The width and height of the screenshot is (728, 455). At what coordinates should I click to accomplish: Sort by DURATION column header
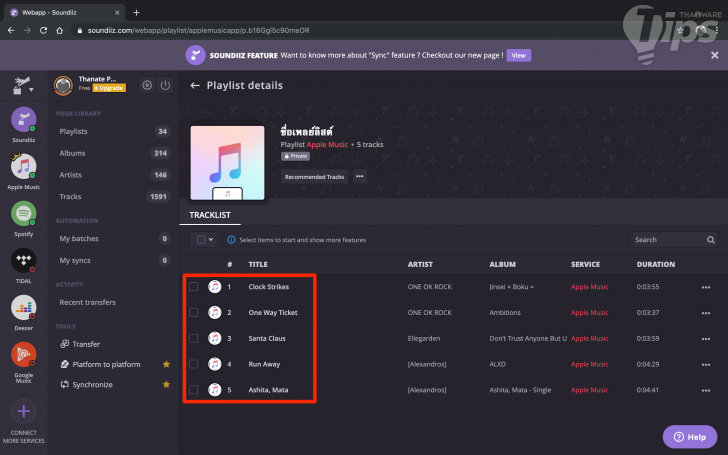(x=656, y=265)
